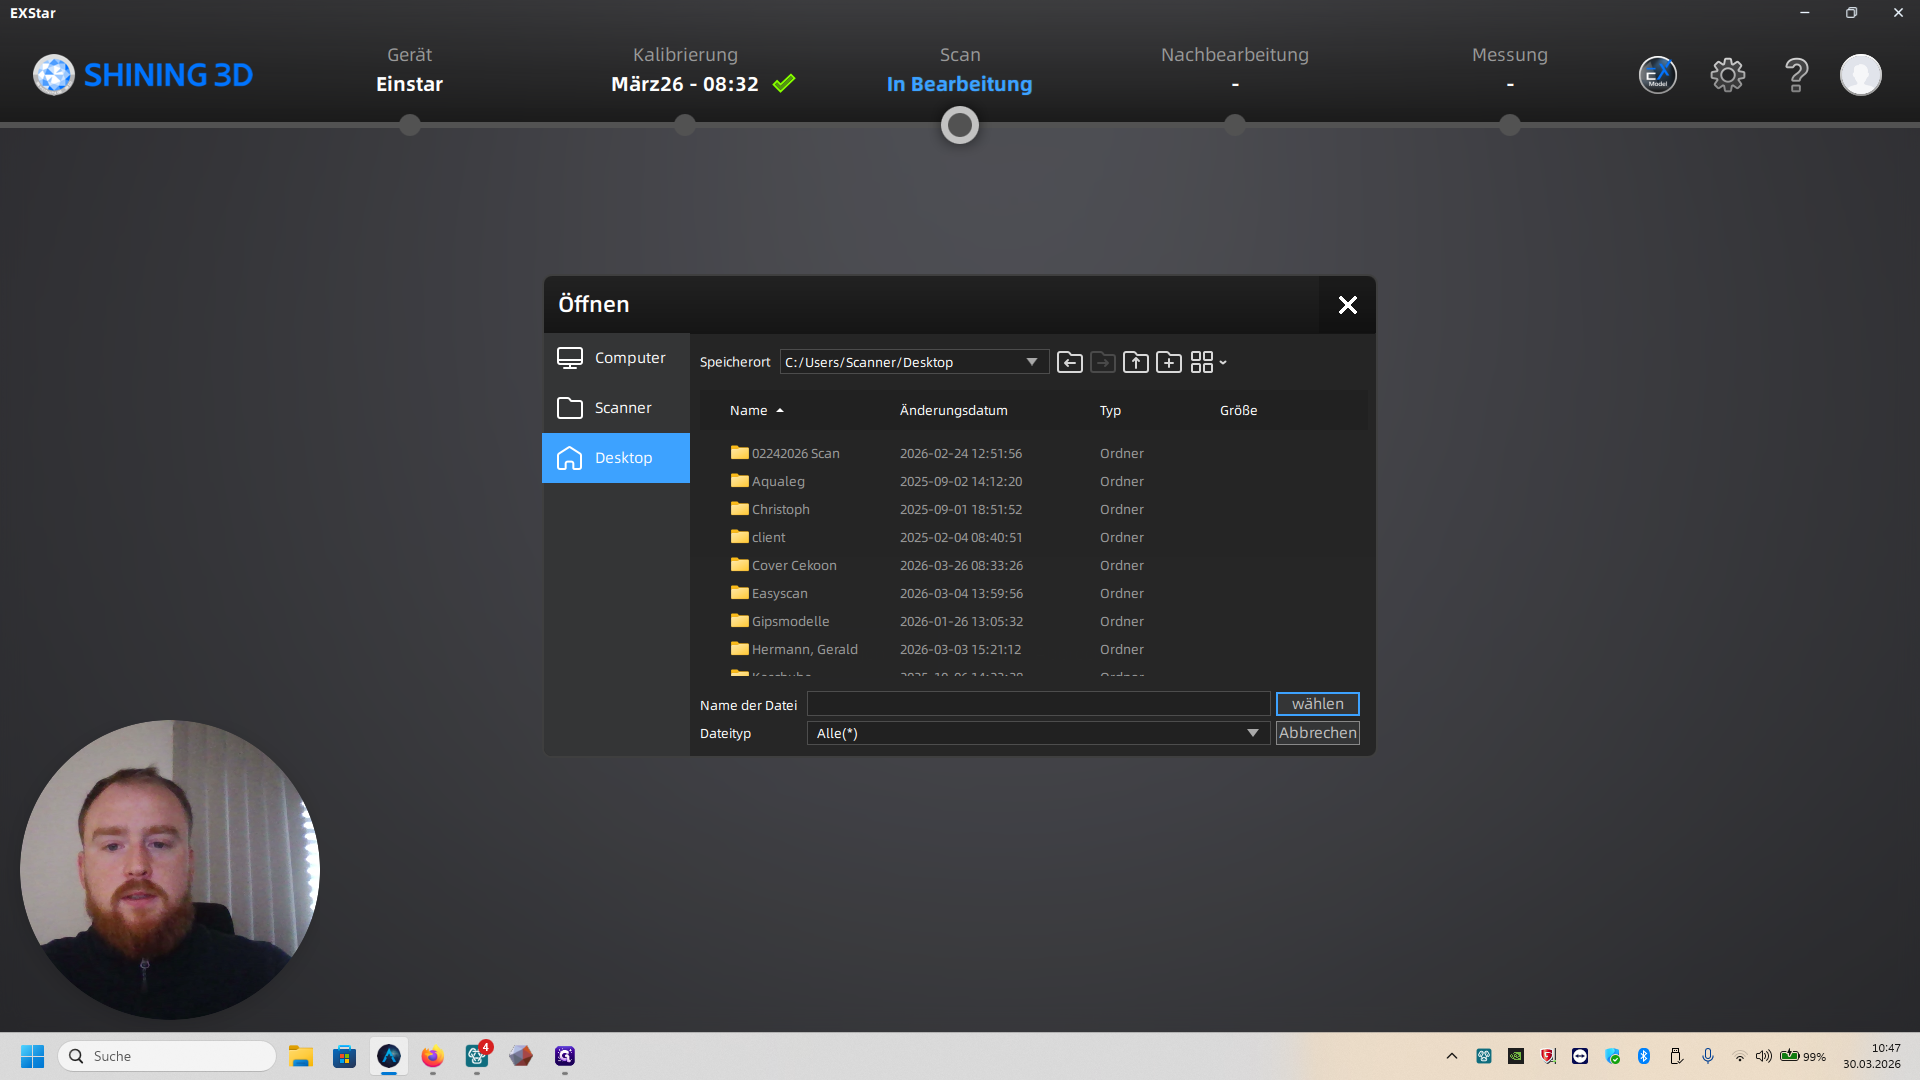This screenshot has width=1920, height=1080.
Task: Open the help question mark
Action: pyautogui.click(x=1796, y=75)
